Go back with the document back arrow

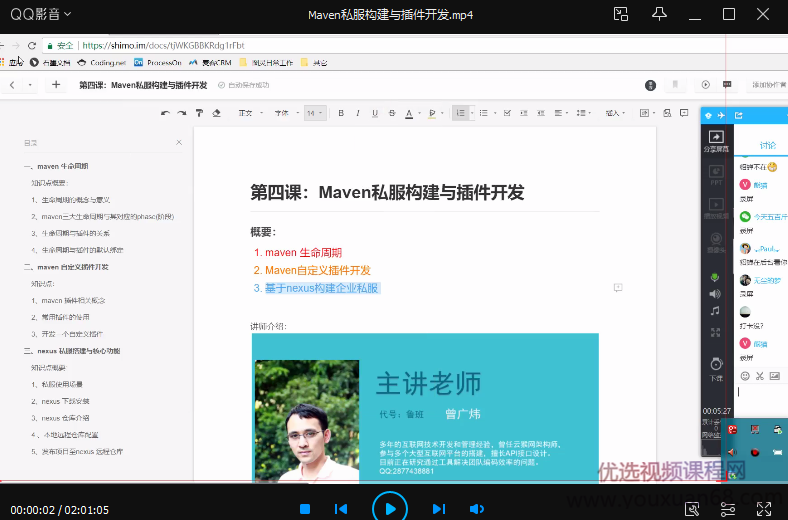tap(12, 85)
